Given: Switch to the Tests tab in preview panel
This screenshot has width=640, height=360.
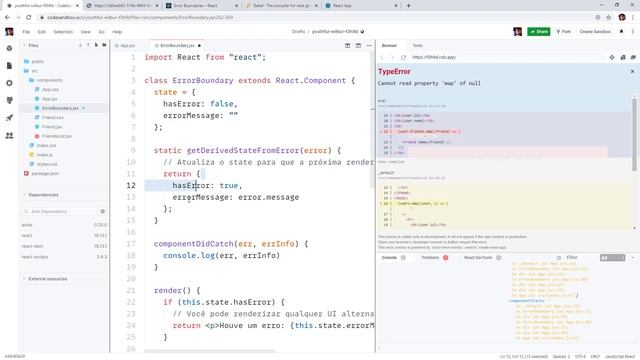Looking at the screenshot, I should coord(418,45).
